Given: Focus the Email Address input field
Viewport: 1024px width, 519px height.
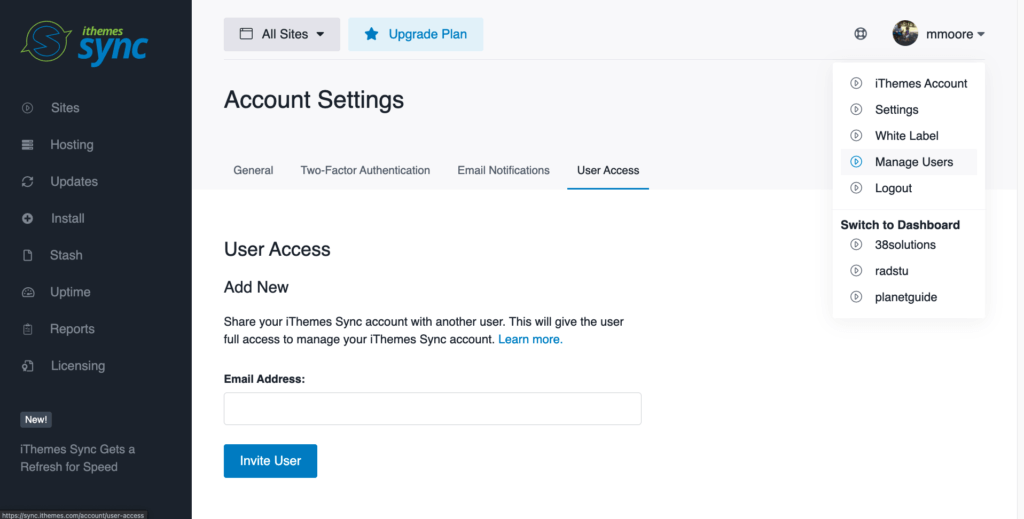Looking at the screenshot, I should tap(432, 408).
